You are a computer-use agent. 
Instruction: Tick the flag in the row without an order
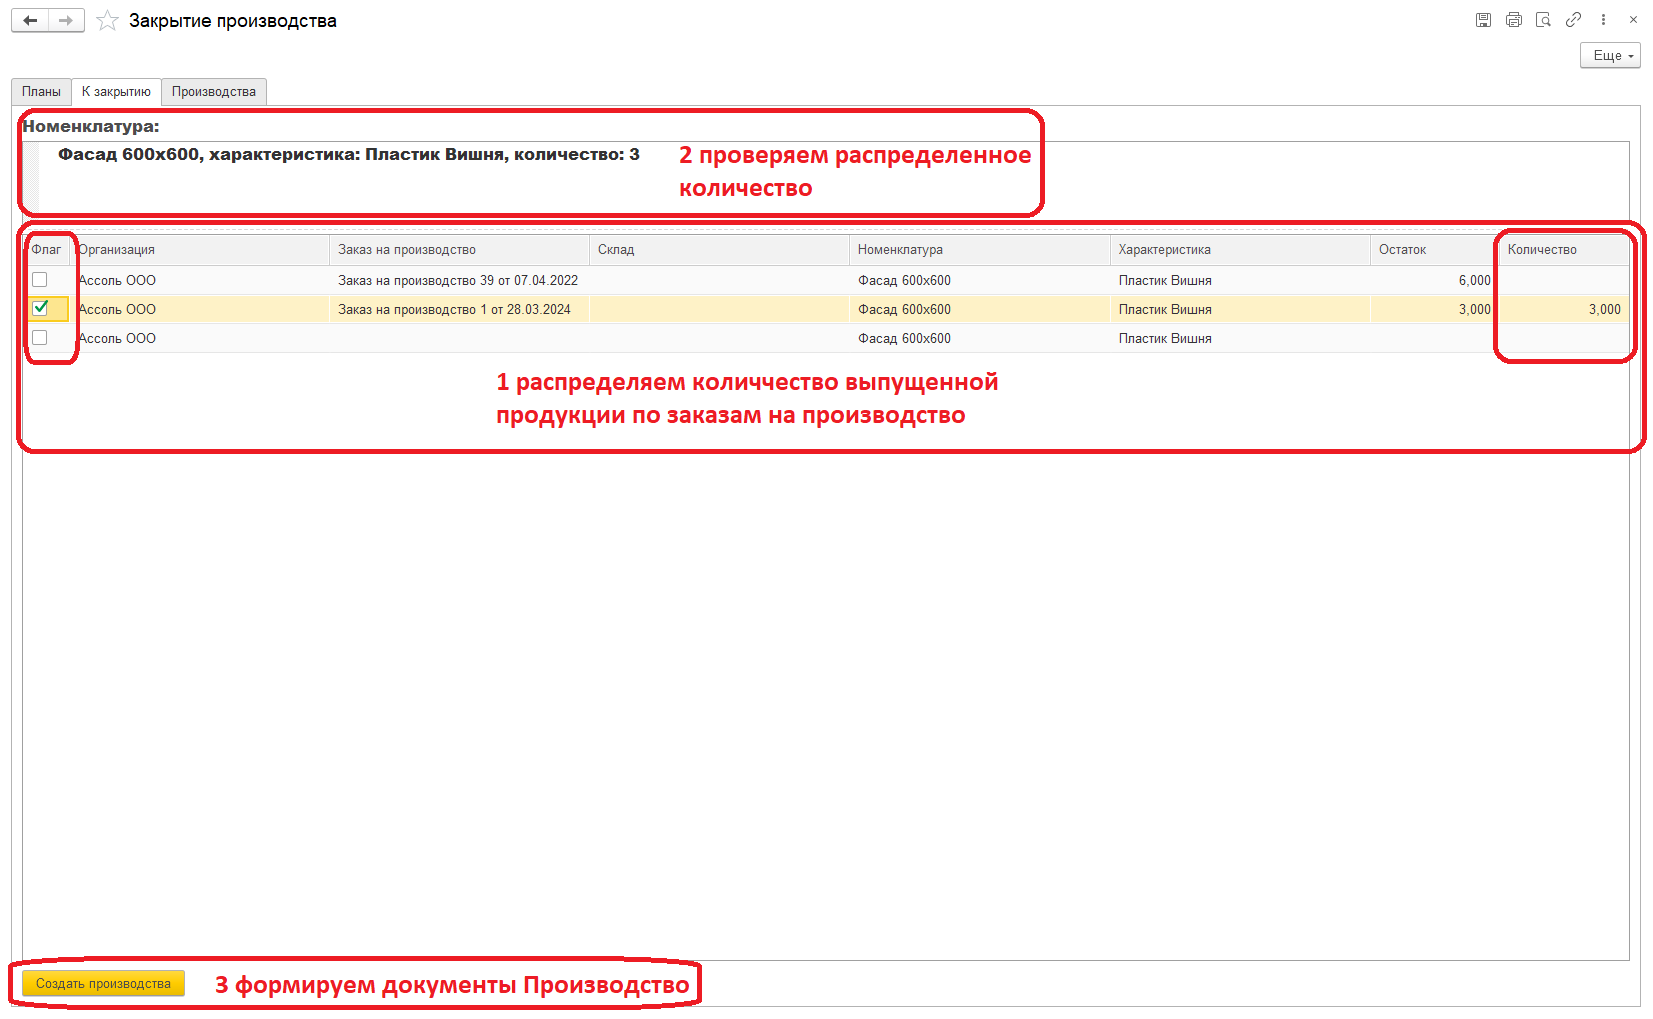pyautogui.click(x=40, y=338)
